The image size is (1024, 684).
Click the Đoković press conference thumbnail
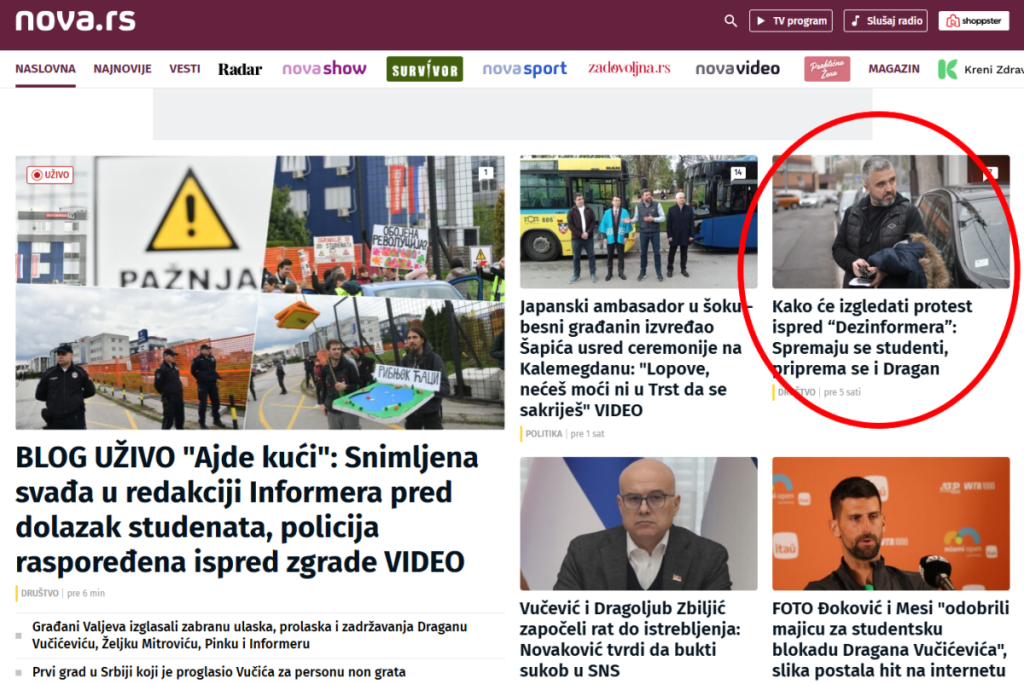click(x=890, y=523)
